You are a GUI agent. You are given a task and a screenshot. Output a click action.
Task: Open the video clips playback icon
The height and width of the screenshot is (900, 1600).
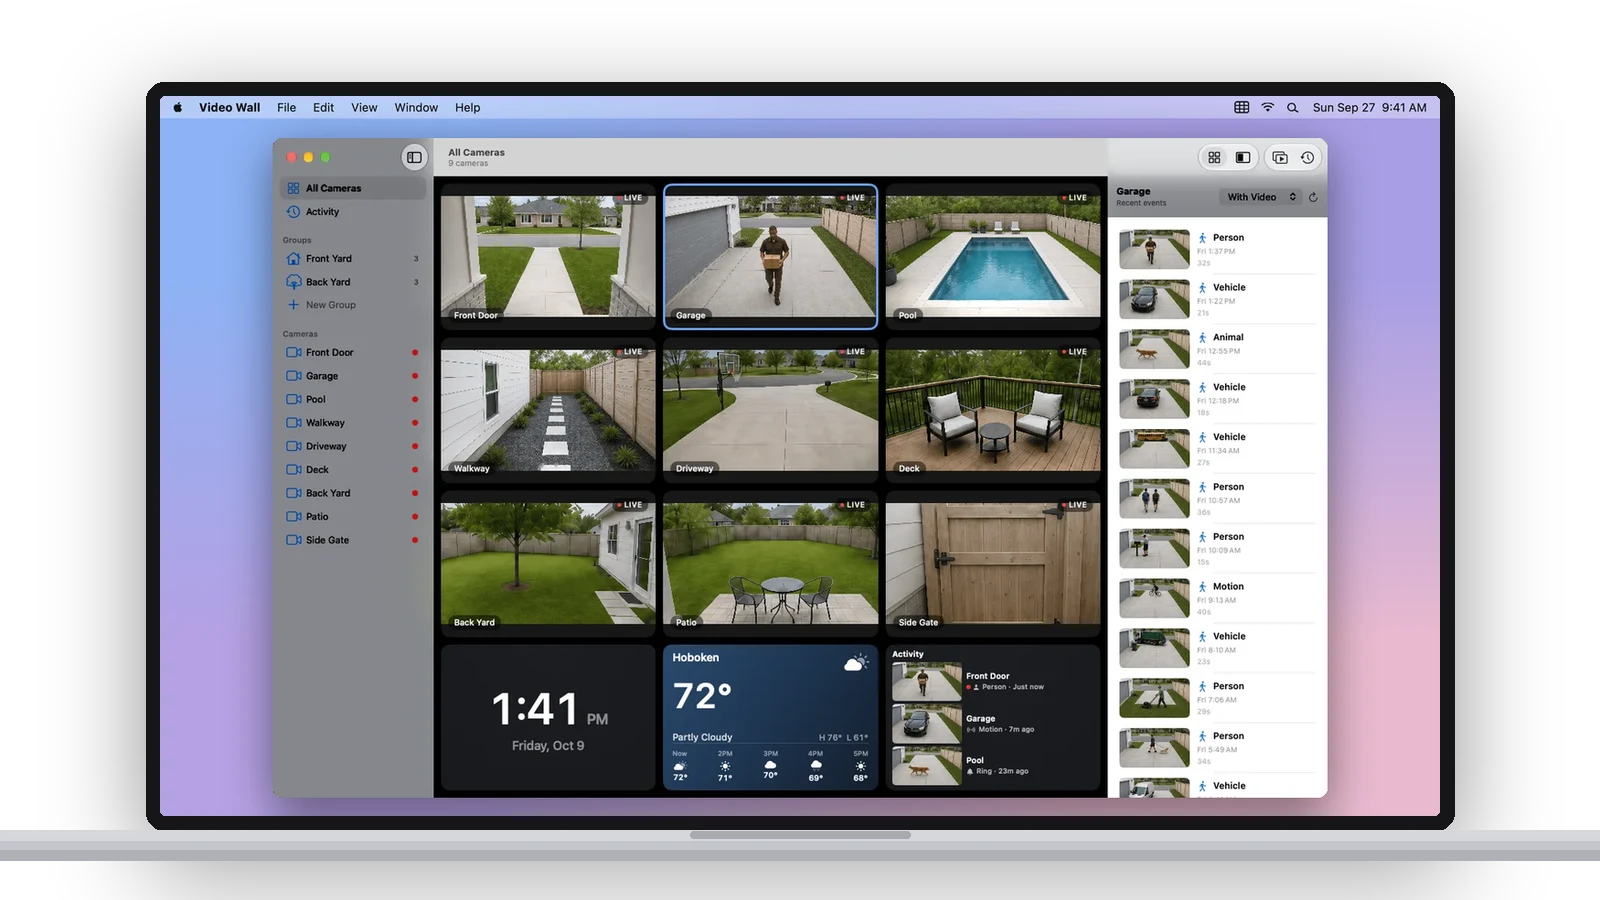(1280, 157)
